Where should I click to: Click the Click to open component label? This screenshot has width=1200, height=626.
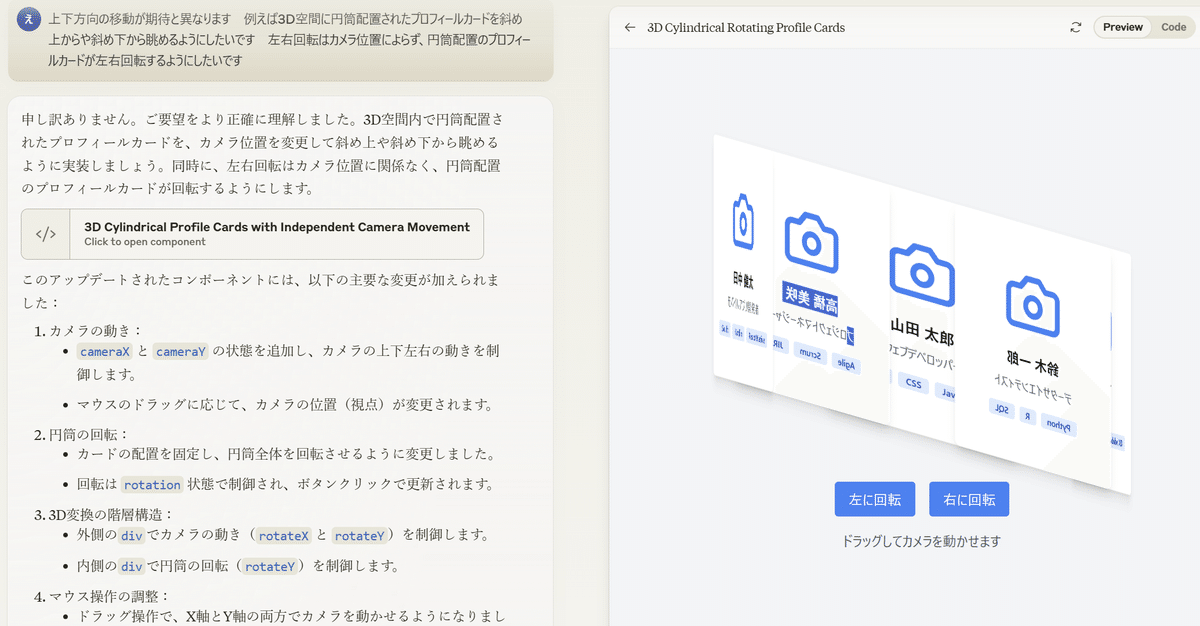point(145,242)
